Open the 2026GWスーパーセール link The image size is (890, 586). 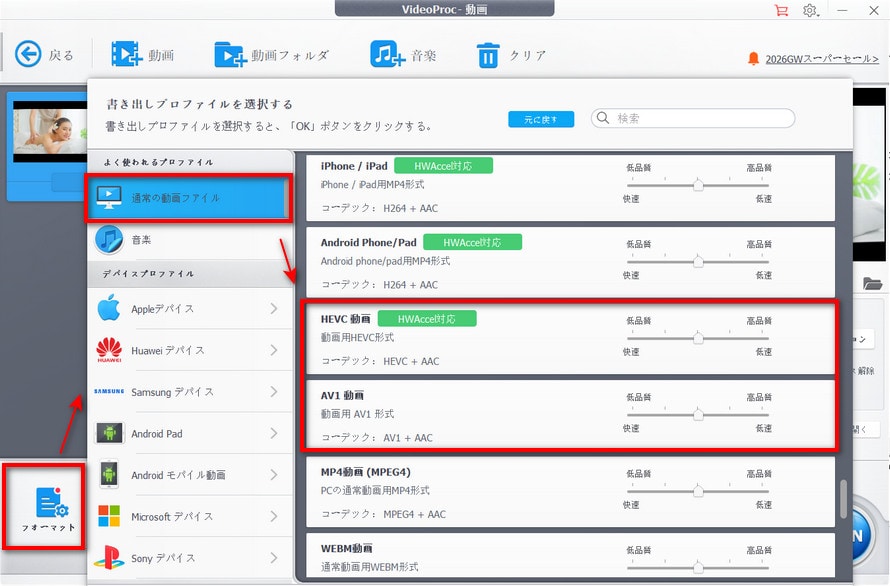[822, 58]
